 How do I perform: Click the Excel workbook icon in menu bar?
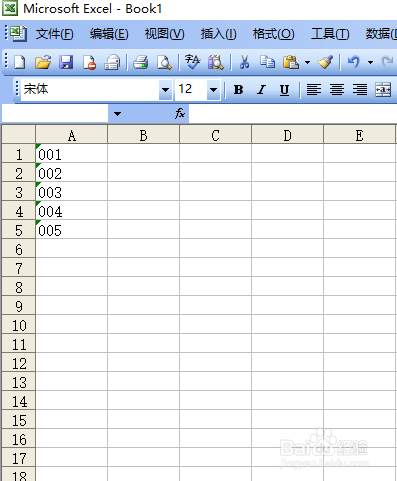click(x=17, y=33)
